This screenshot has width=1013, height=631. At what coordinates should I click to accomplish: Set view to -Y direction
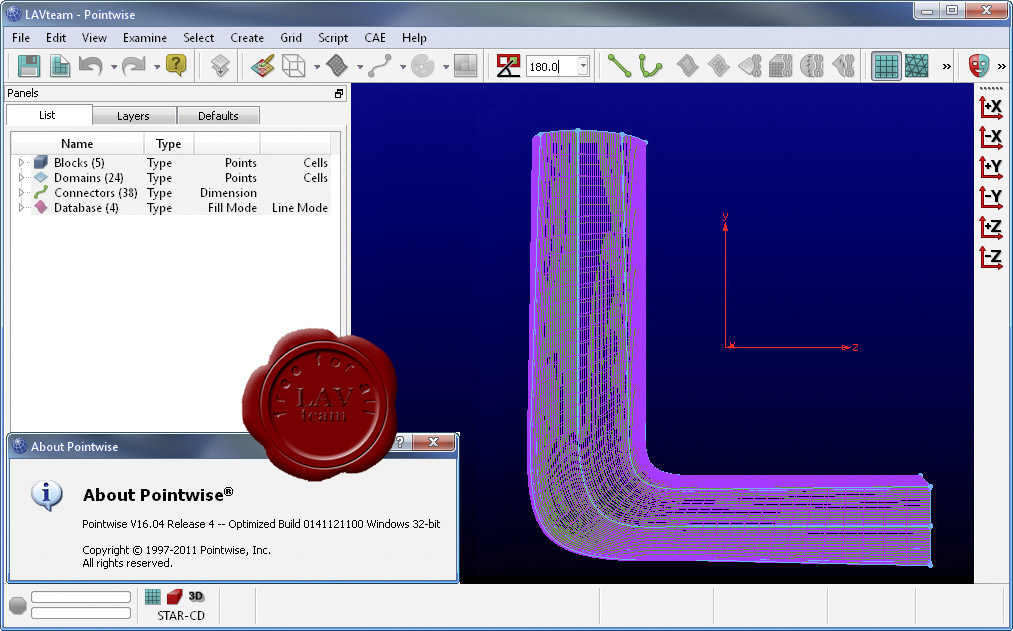(x=991, y=197)
